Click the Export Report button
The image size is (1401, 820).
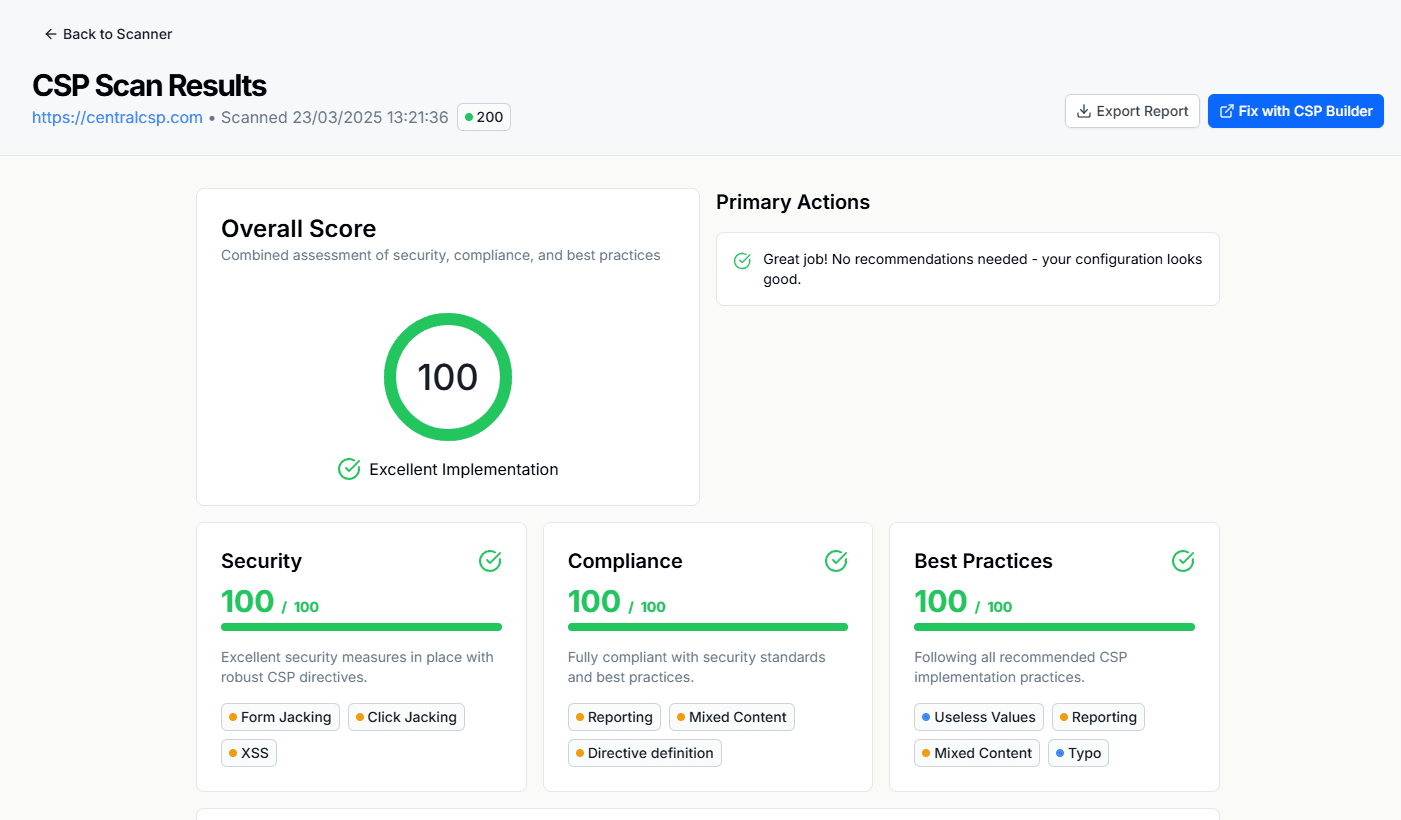tap(1132, 111)
